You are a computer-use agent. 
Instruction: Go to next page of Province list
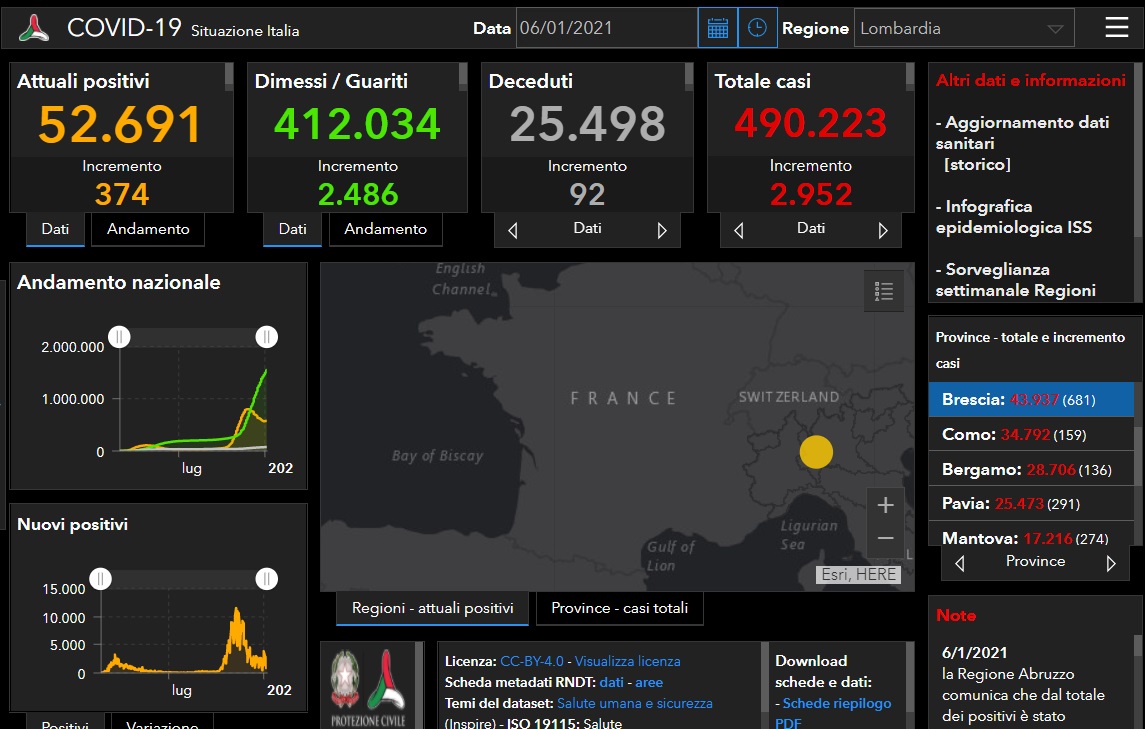(x=1110, y=563)
